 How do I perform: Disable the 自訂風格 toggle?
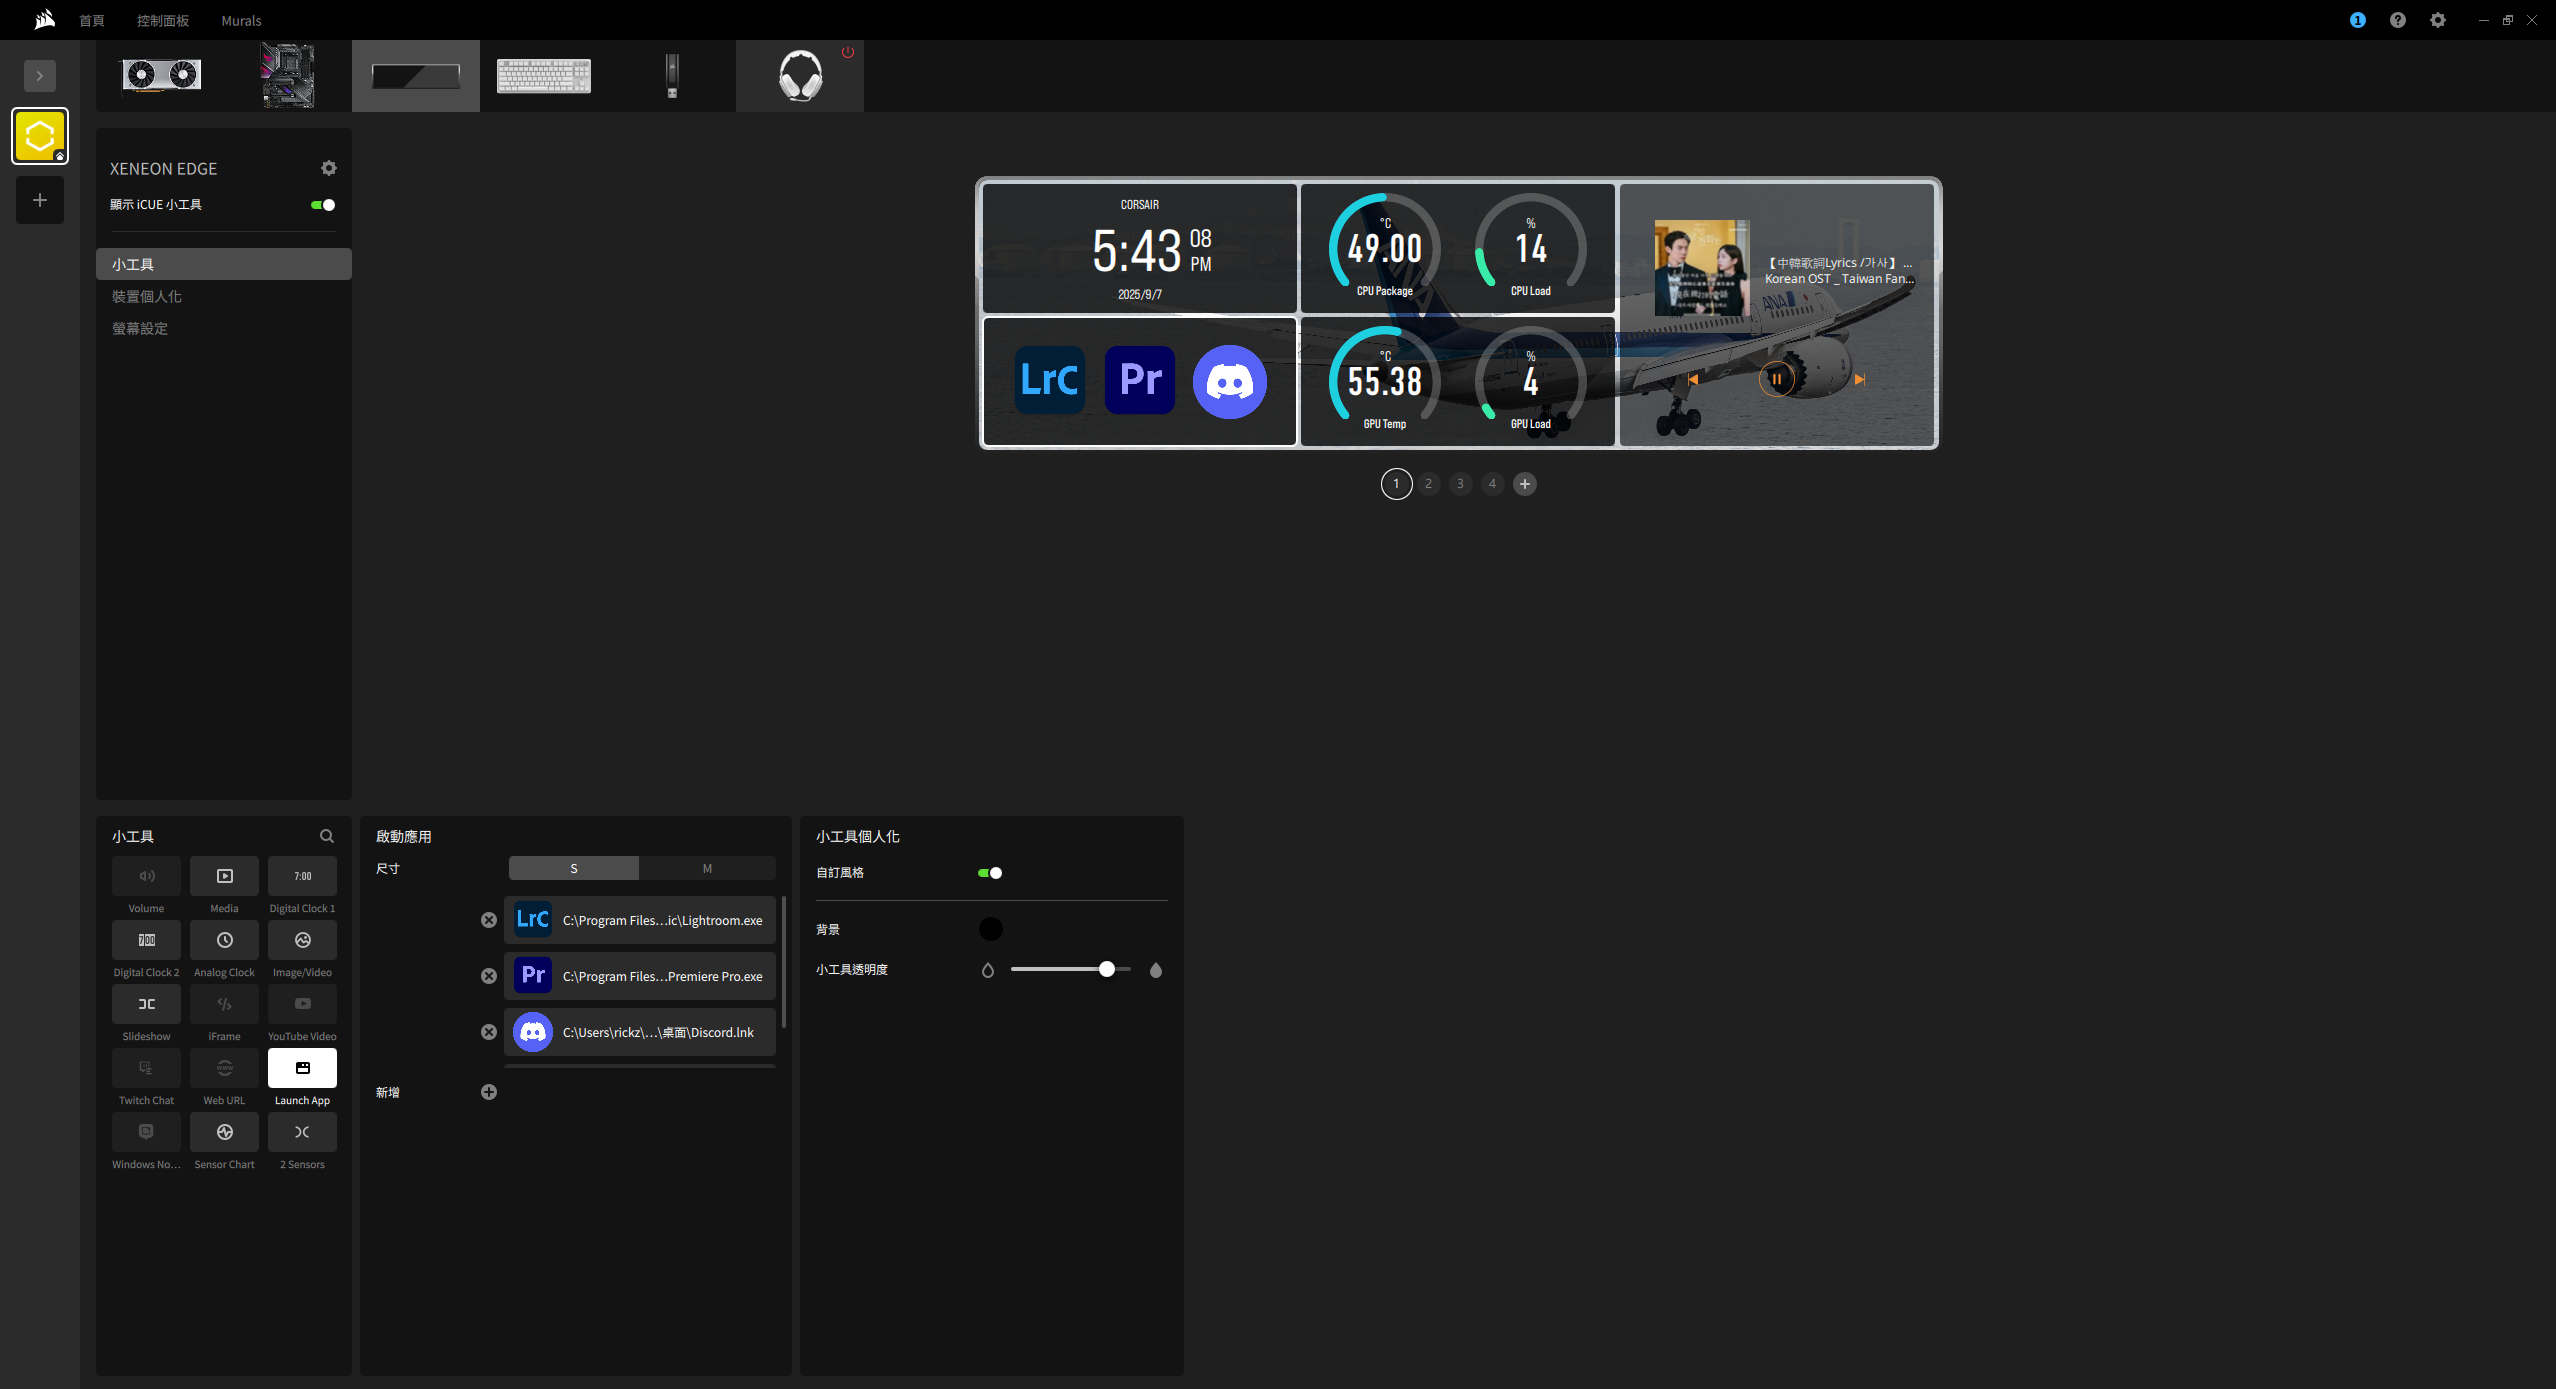coord(990,873)
